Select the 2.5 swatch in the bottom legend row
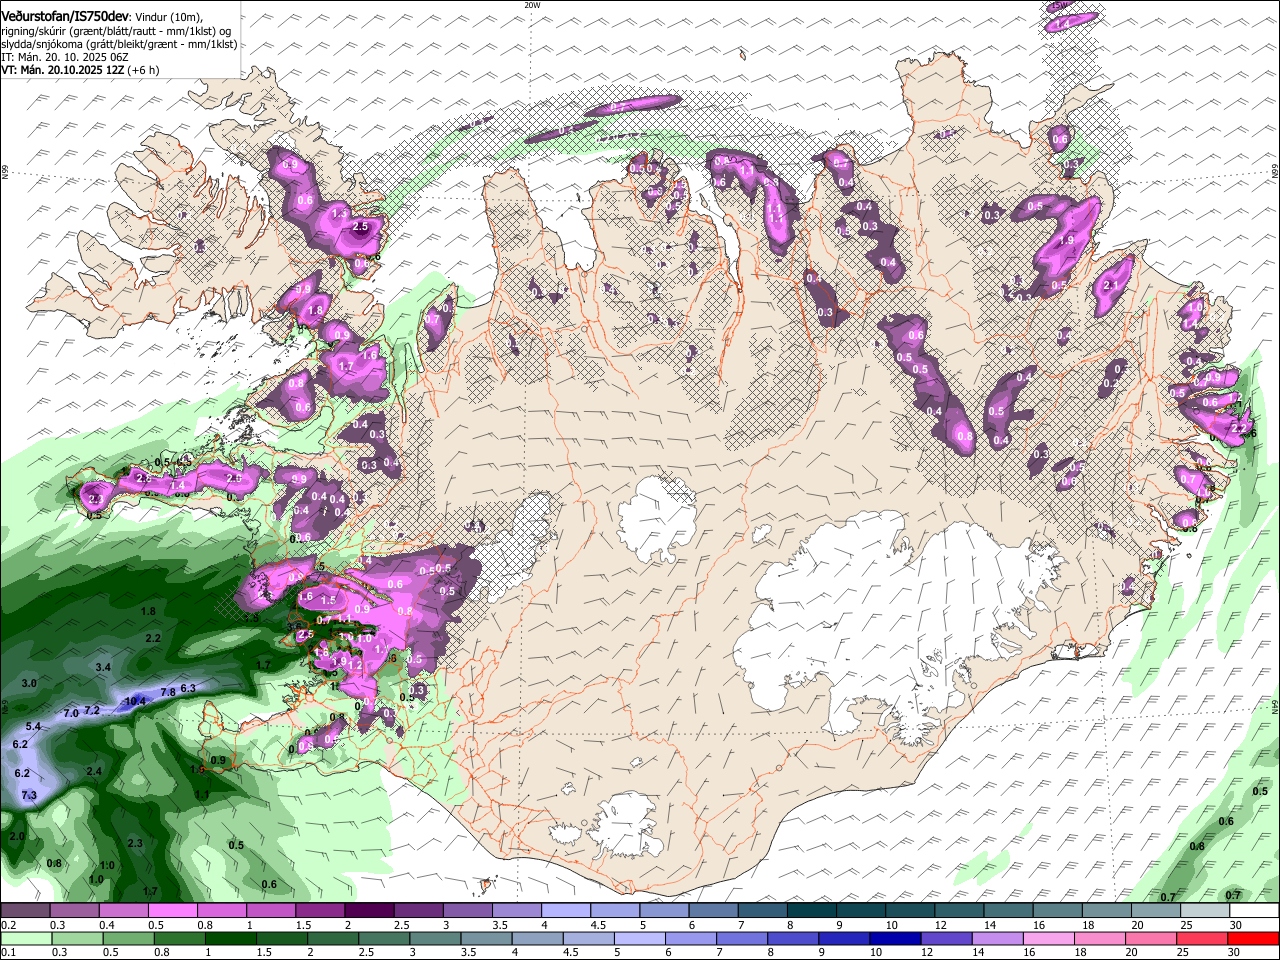Screen dimensions: 1280x960 384,939
